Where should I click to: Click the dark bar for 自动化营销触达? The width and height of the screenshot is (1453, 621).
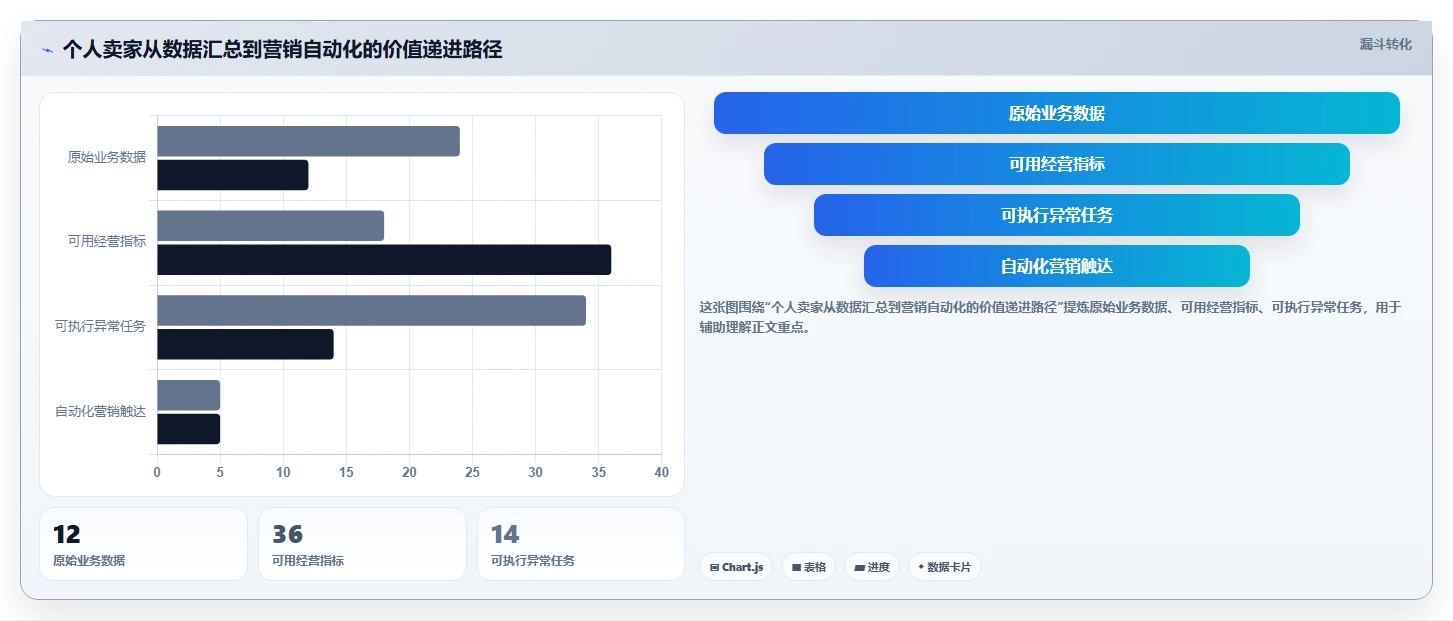click(x=188, y=429)
